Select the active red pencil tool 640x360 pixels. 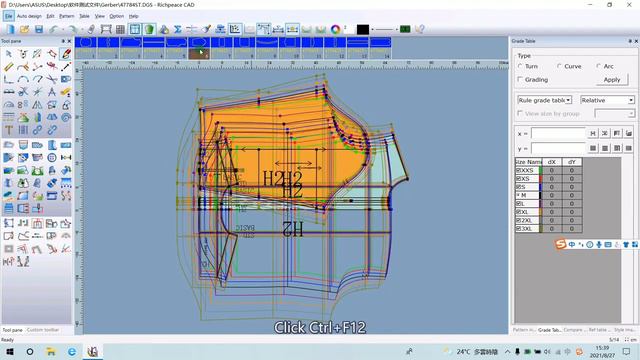coord(66,54)
